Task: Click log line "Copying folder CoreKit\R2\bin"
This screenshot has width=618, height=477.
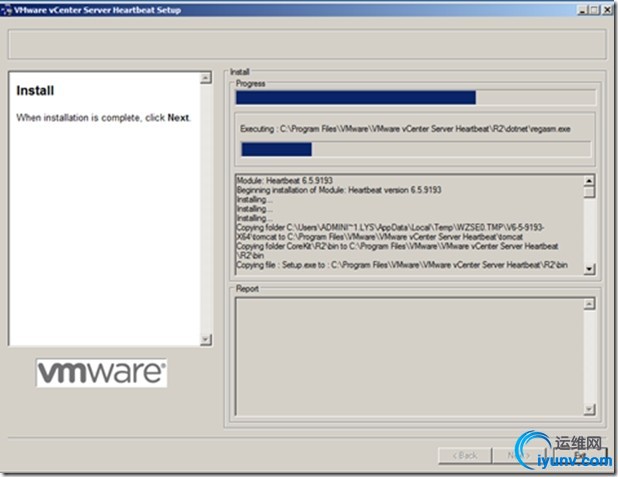Action: click(397, 251)
